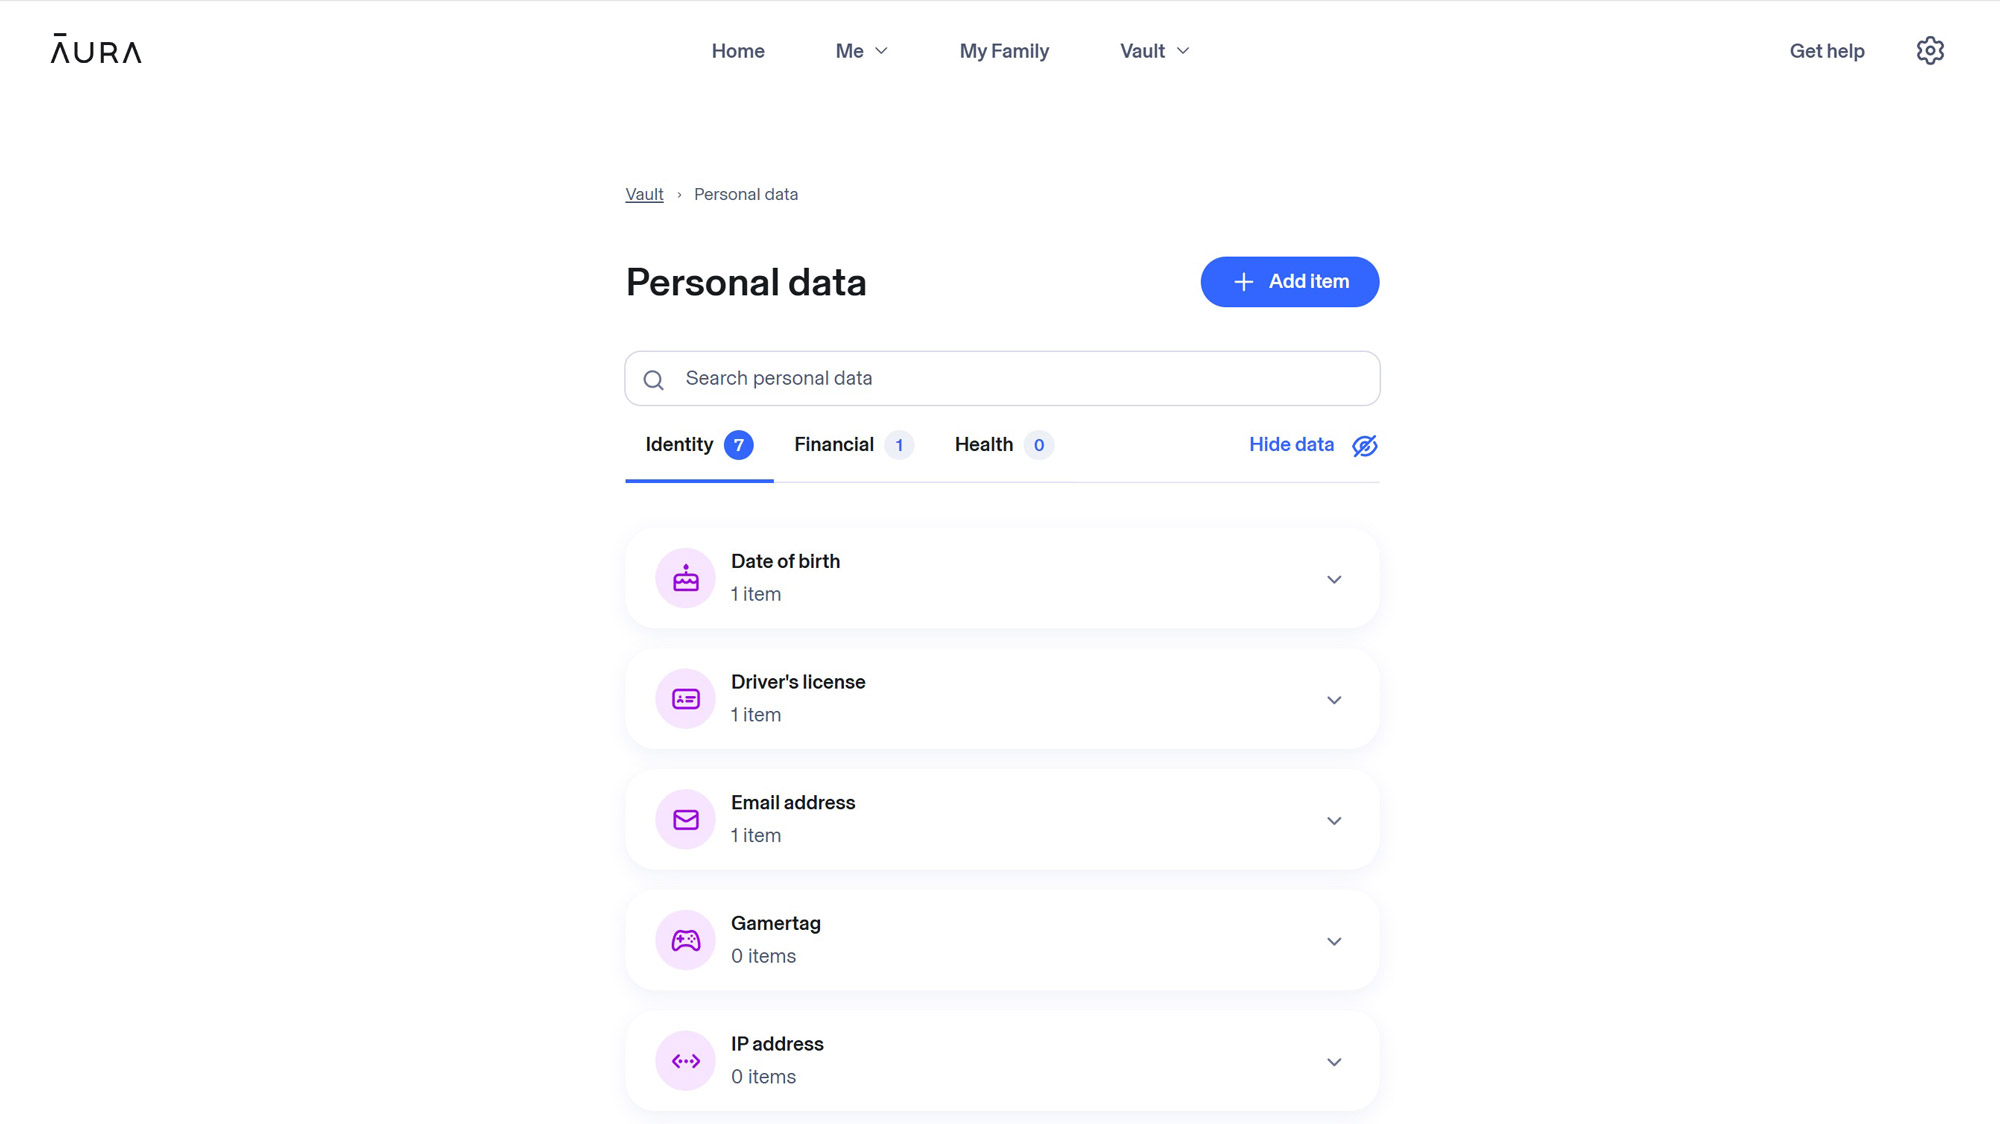Click the search magnifier icon

click(x=654, y=380)
